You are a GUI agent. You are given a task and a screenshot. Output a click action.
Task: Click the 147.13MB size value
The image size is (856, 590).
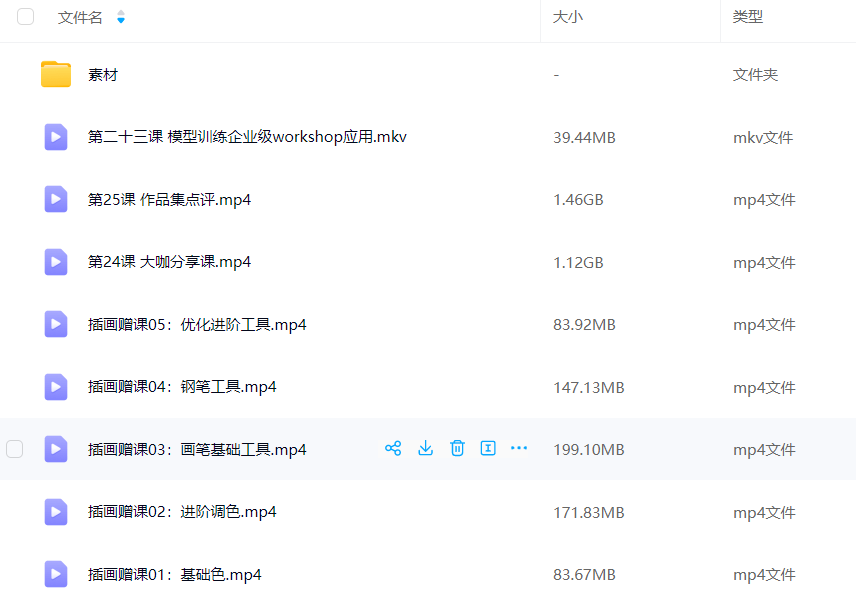click(x=588, y=388)
